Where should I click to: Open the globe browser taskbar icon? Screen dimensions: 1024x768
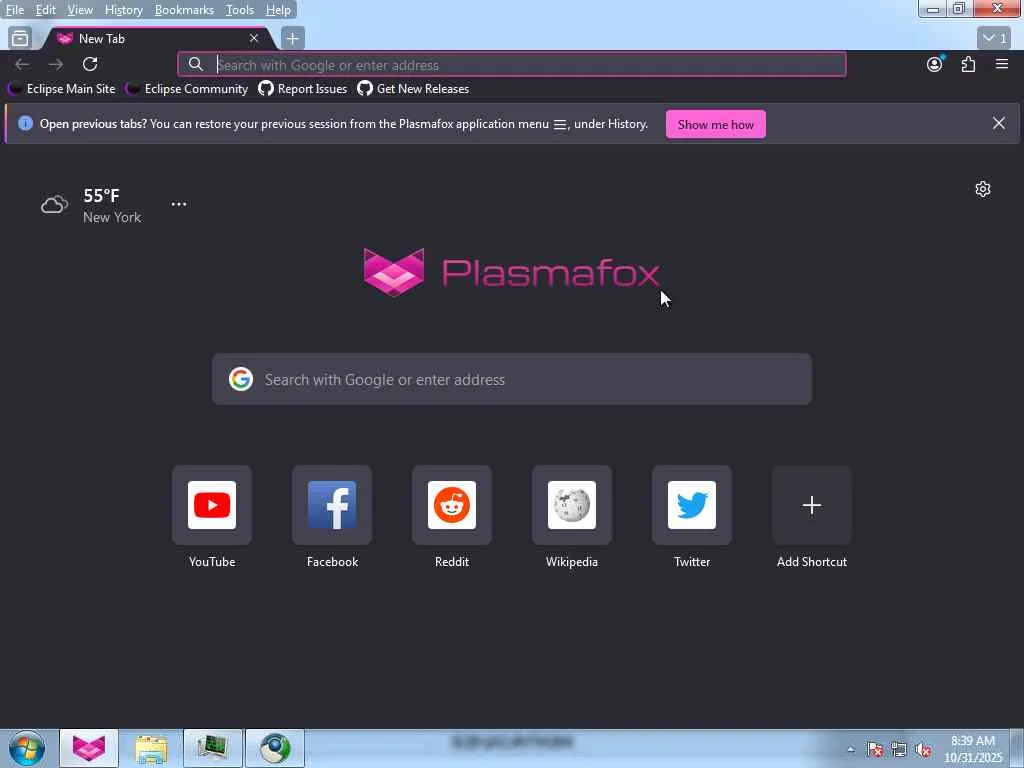tap(275, 748)
